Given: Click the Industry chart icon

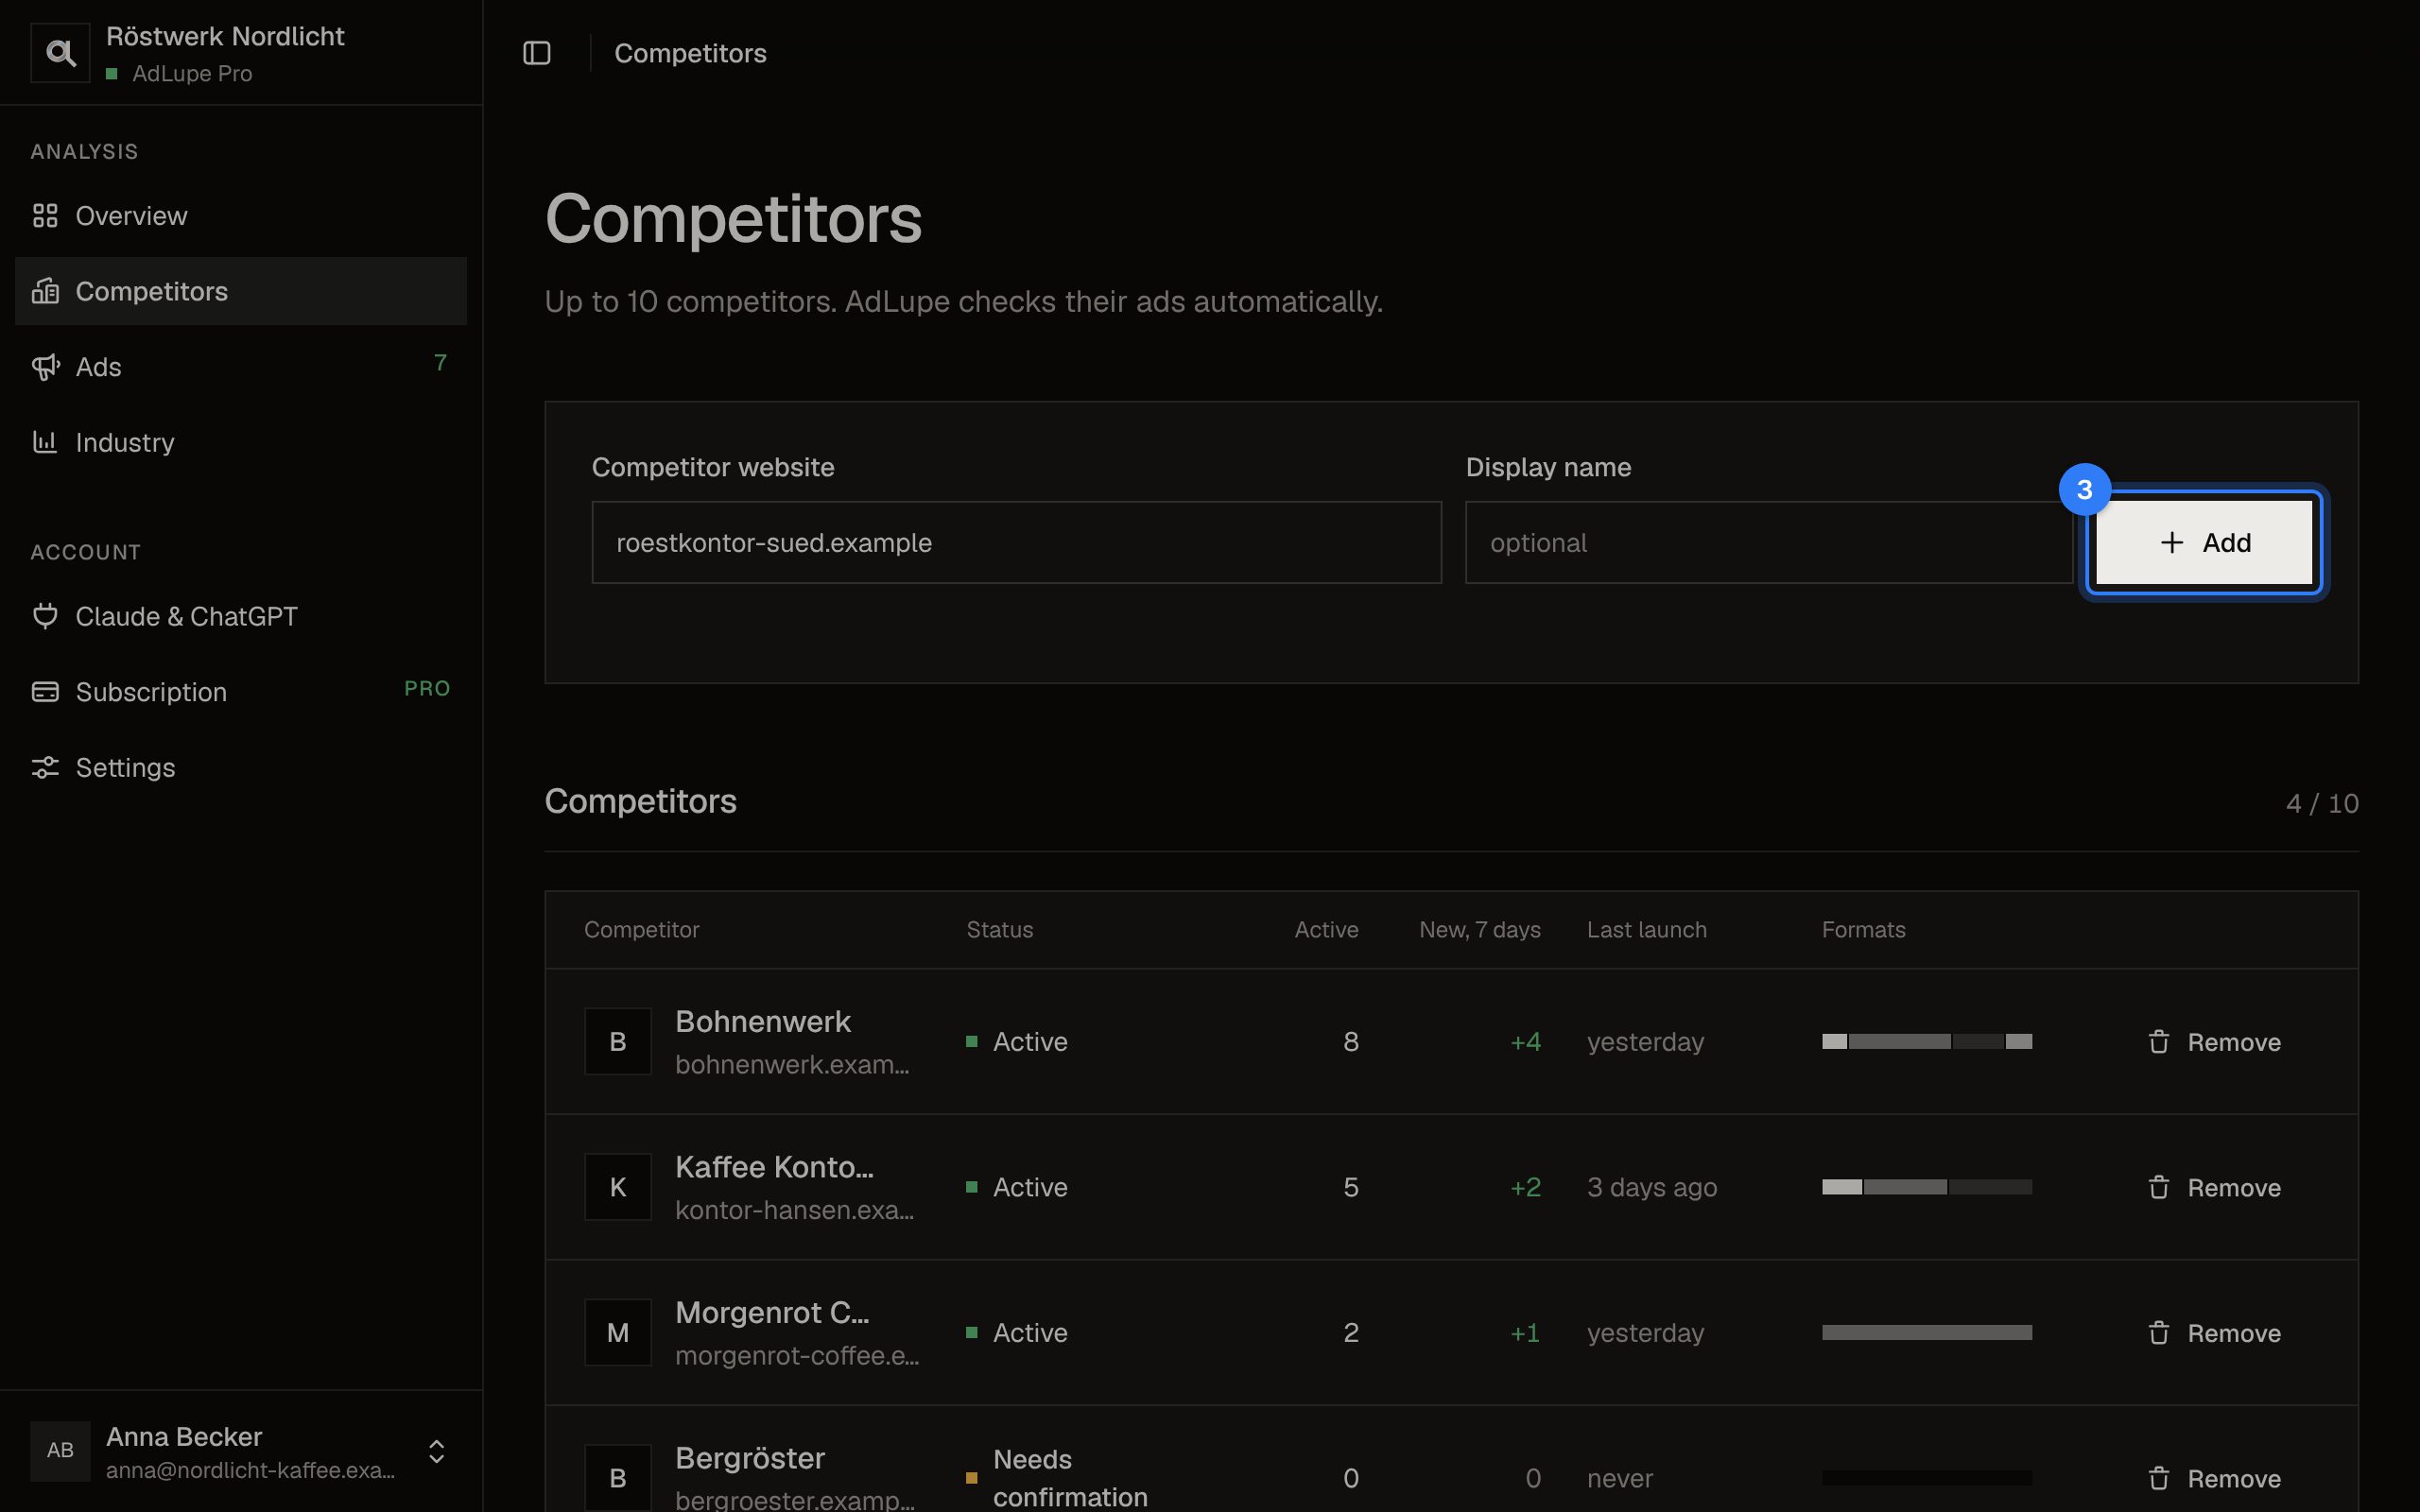Looking at the screenshot, I should [x=45, y=442].
